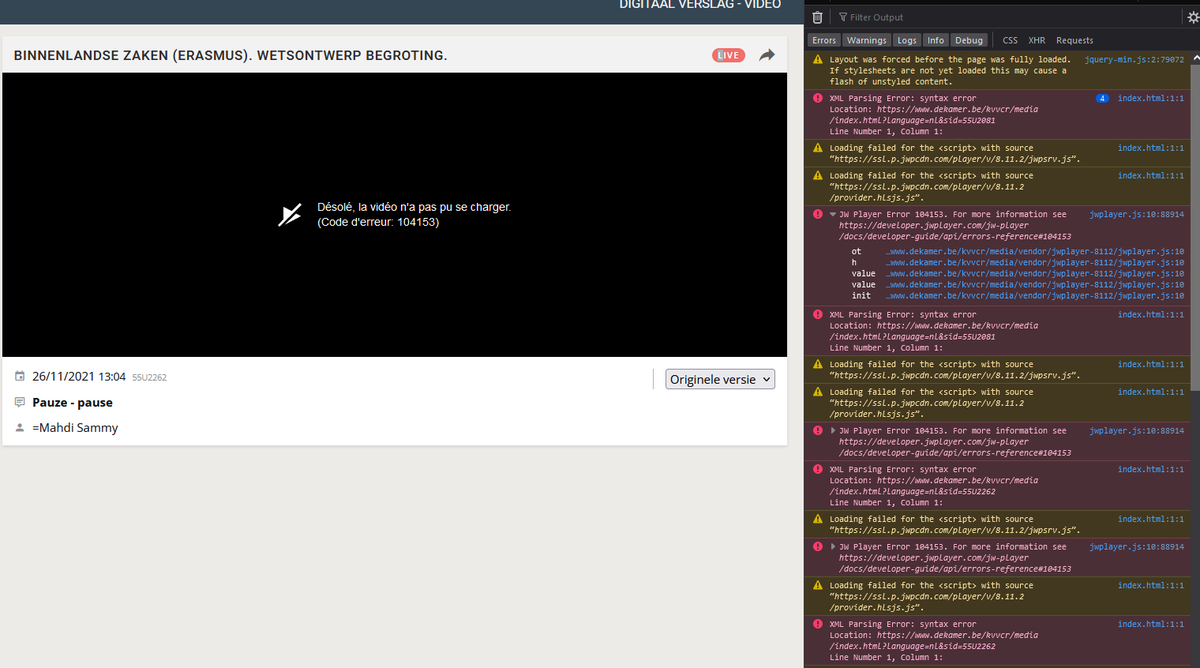Click the warning icon of the Layout was forced message
Image resolution: width=1200 pixels, height=668 pixels.
pyautogui.click(x=818, y=60)
